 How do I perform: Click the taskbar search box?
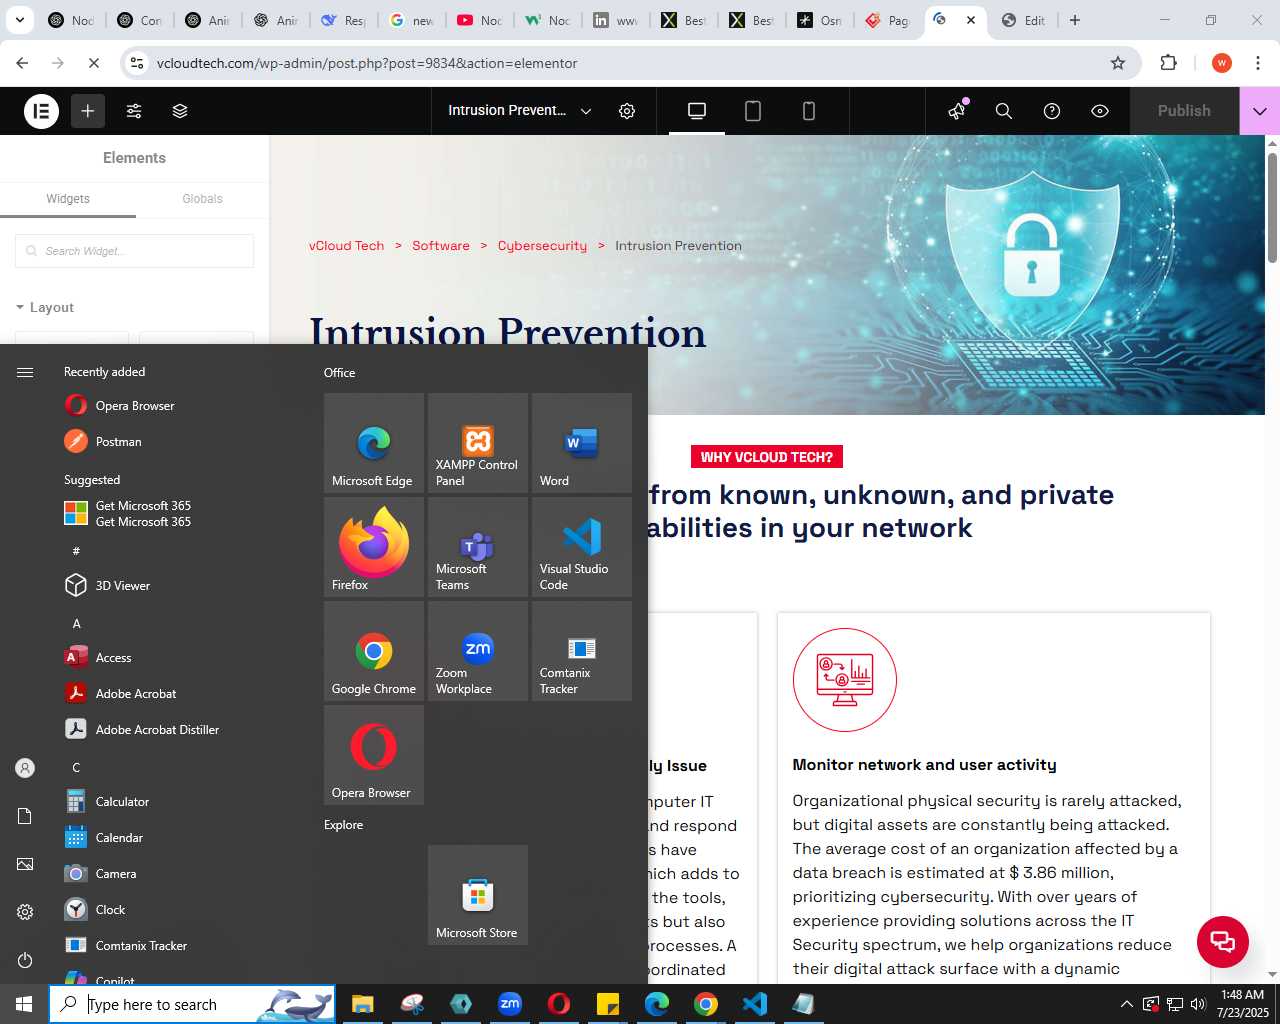click(192, 1004)
